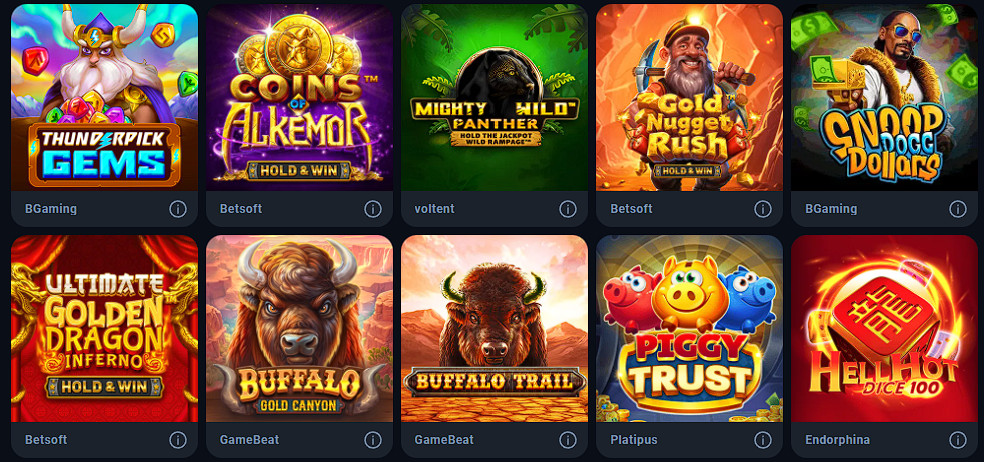Select Mighty Wild Panther game thumbnail
The width and height of the screenshot is (984, 462).
[495, 97]
